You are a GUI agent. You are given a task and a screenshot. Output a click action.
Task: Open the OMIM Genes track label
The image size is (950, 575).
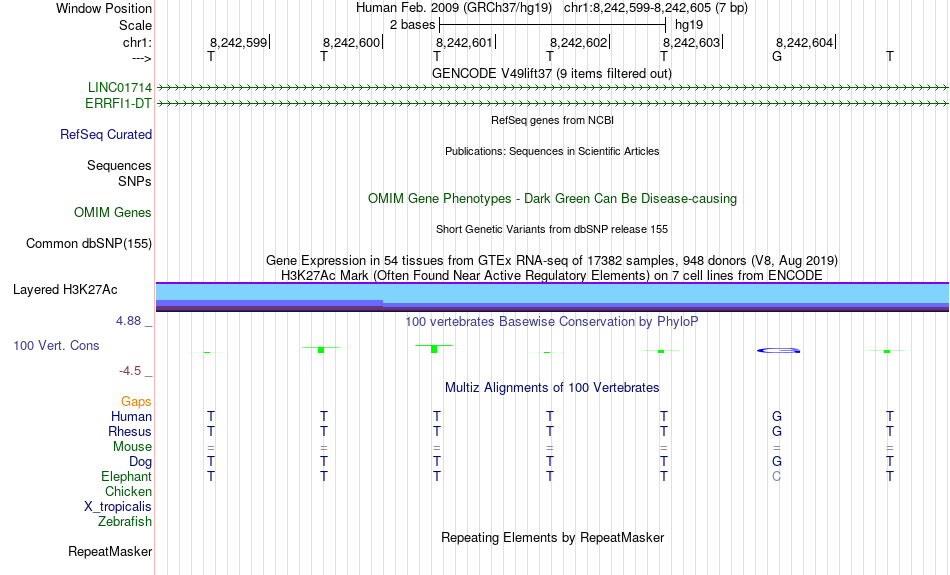(113, 213)
